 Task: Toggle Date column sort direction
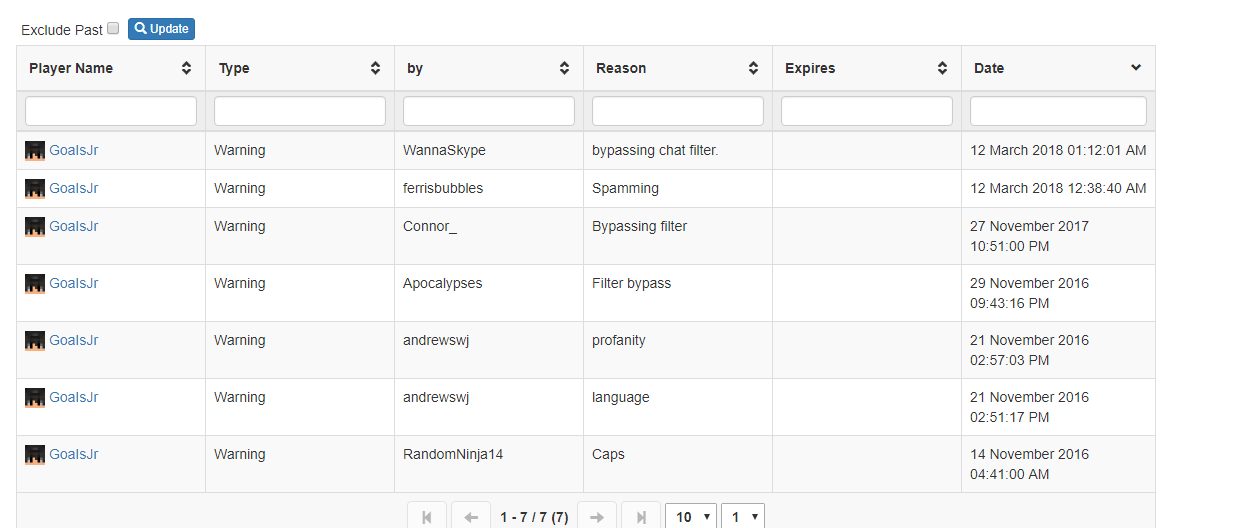(1136, 68)
